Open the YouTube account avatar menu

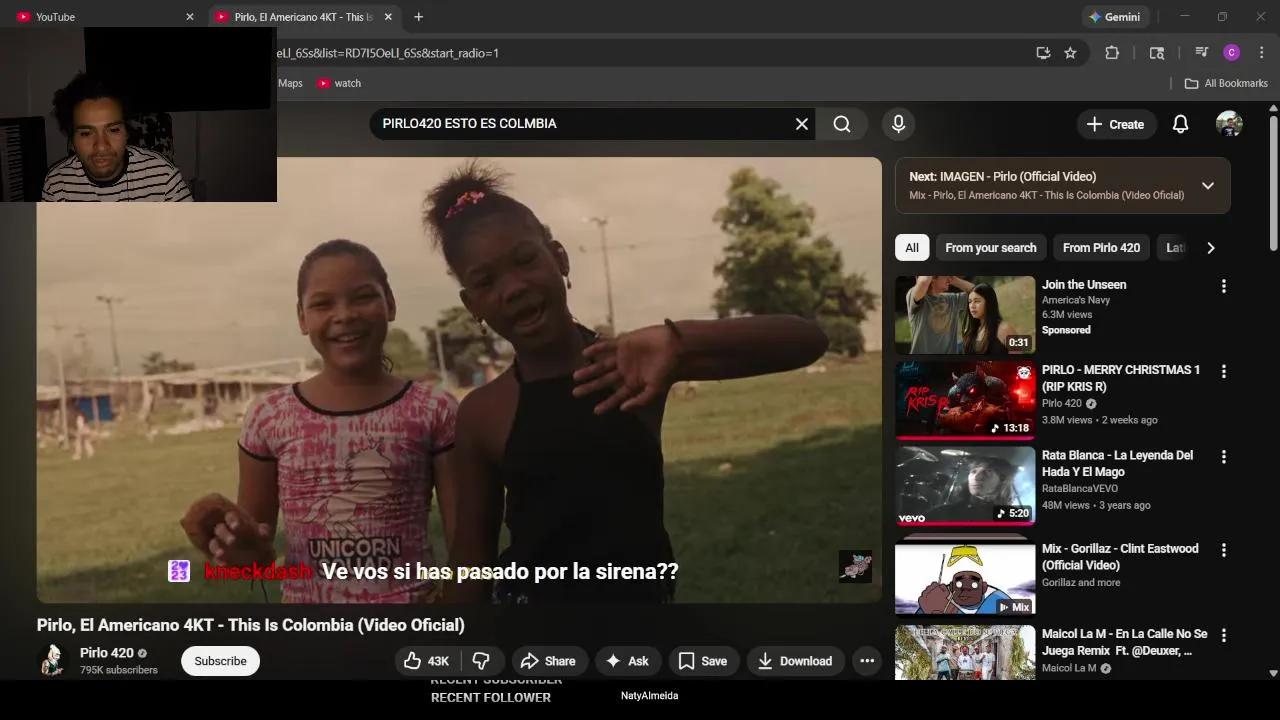click(x=1229, y=124)
